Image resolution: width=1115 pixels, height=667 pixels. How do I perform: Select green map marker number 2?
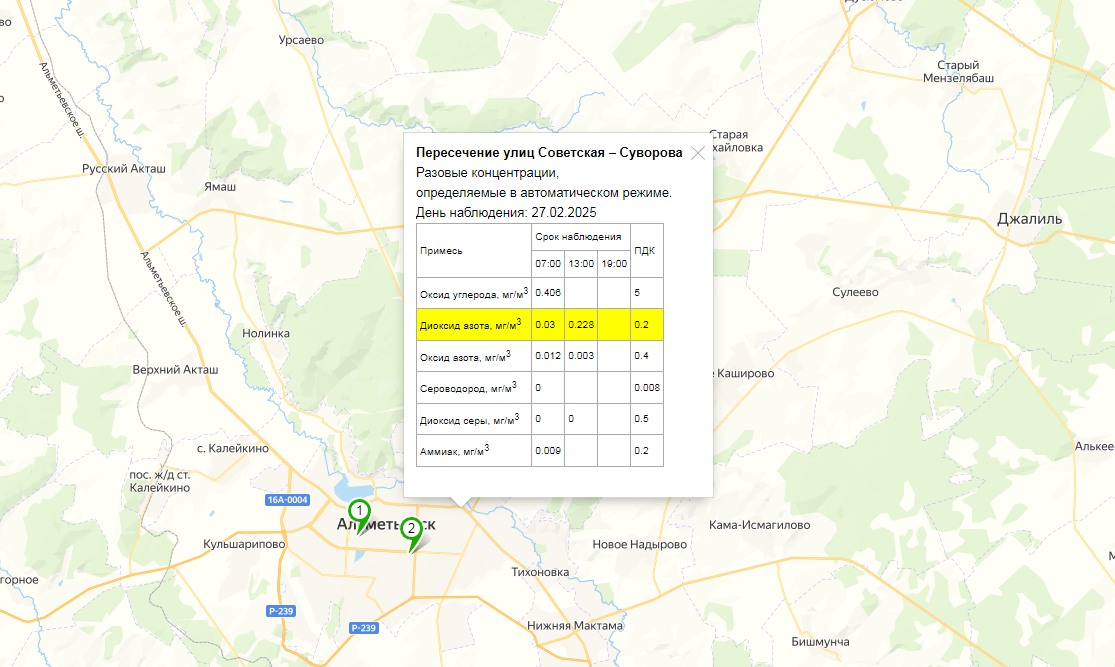point(411,529)
